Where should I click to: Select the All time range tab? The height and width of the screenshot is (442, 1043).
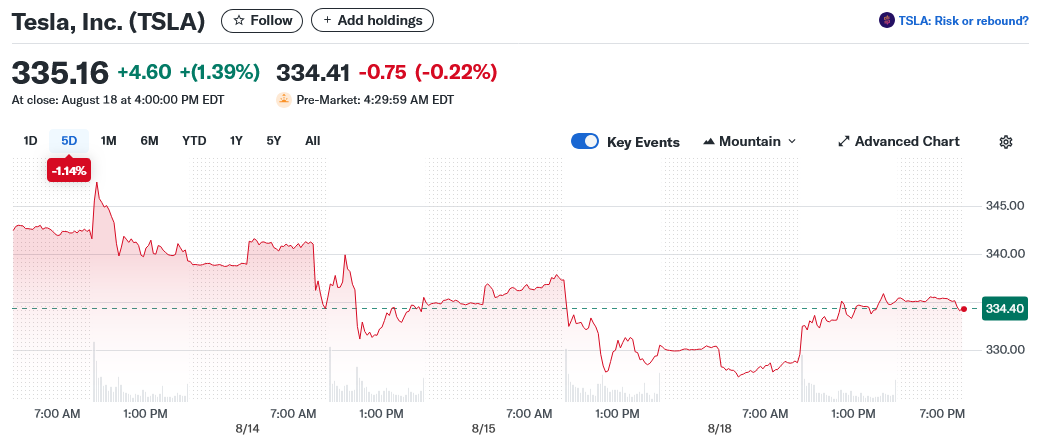[313, 141]
